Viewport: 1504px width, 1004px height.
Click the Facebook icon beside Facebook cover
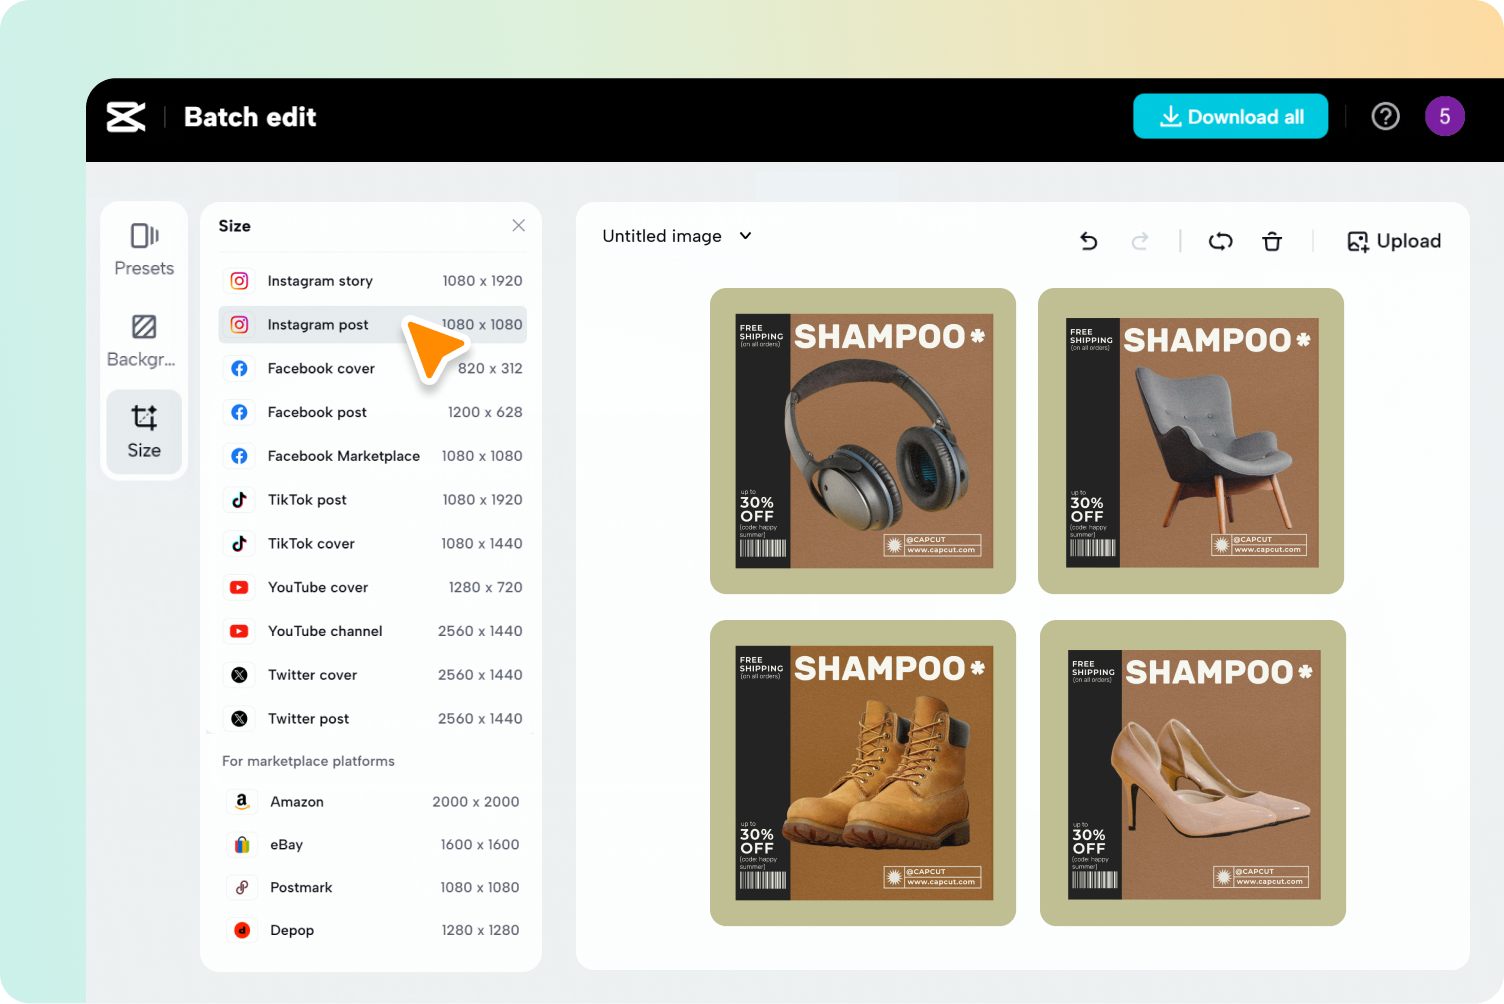(240, 369)
